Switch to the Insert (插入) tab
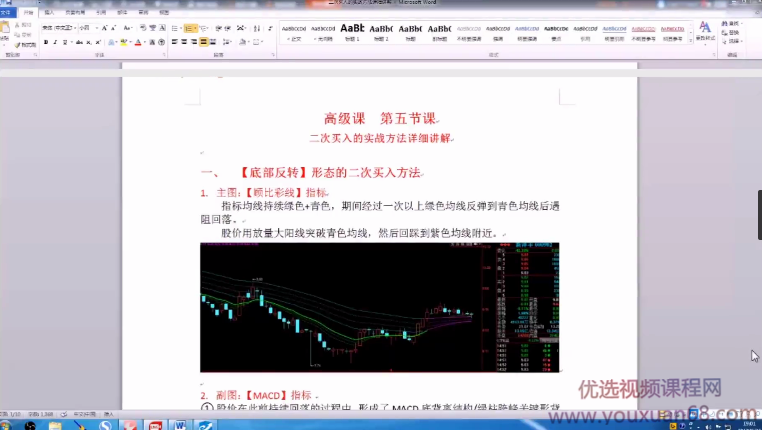This screenshot has height=430, width=762. (49, 12)
